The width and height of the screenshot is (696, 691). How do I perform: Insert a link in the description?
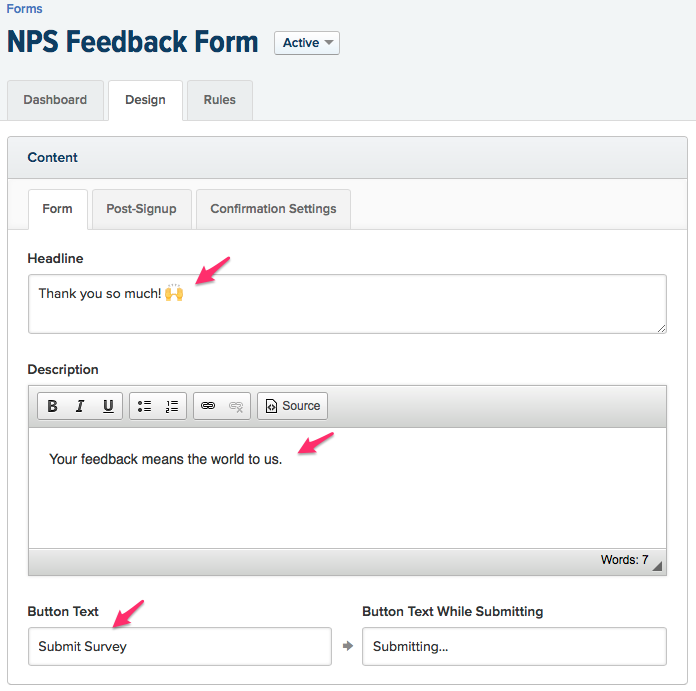click(x=208, y=406)
